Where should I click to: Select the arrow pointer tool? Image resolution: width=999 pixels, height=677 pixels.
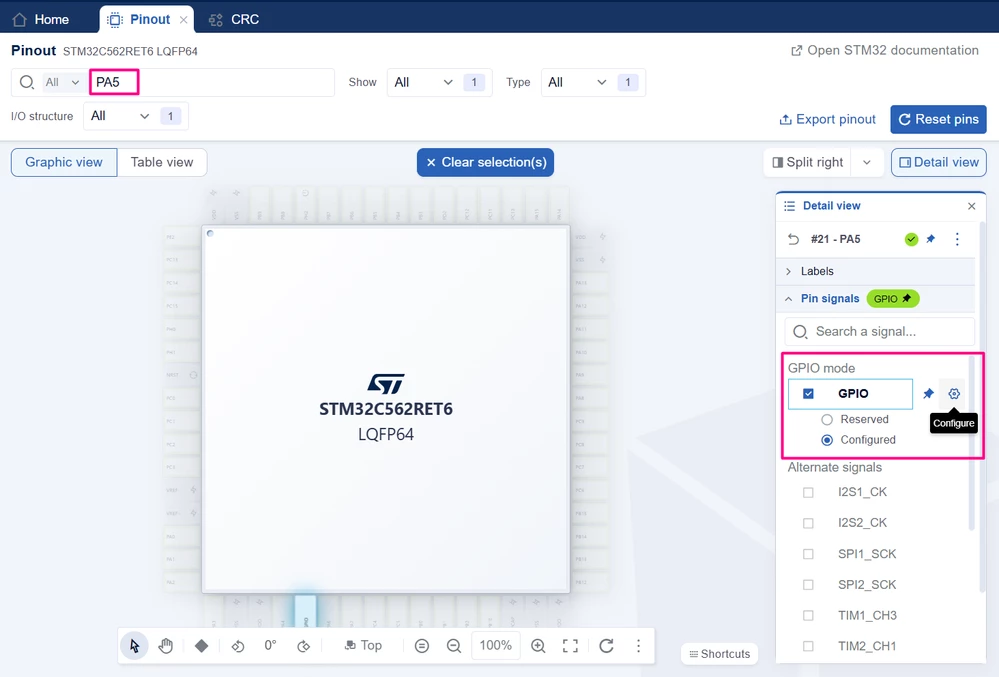pos(134,646)
